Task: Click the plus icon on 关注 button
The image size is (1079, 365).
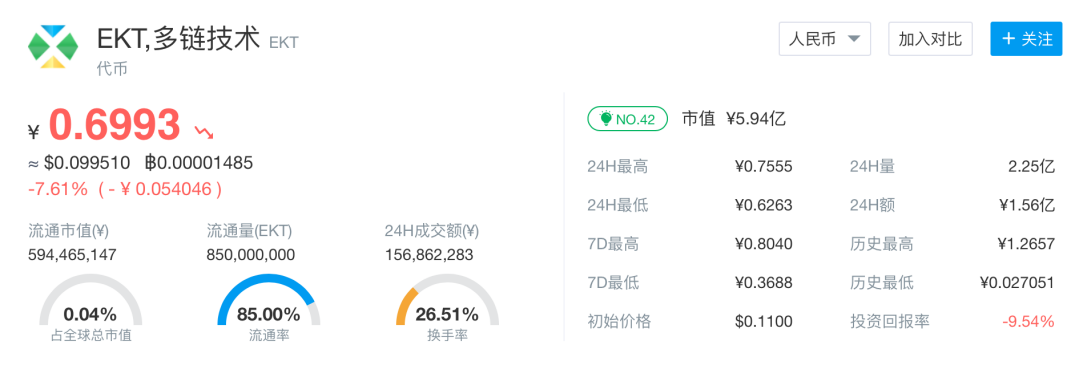Action: (x=1009, y=39)
